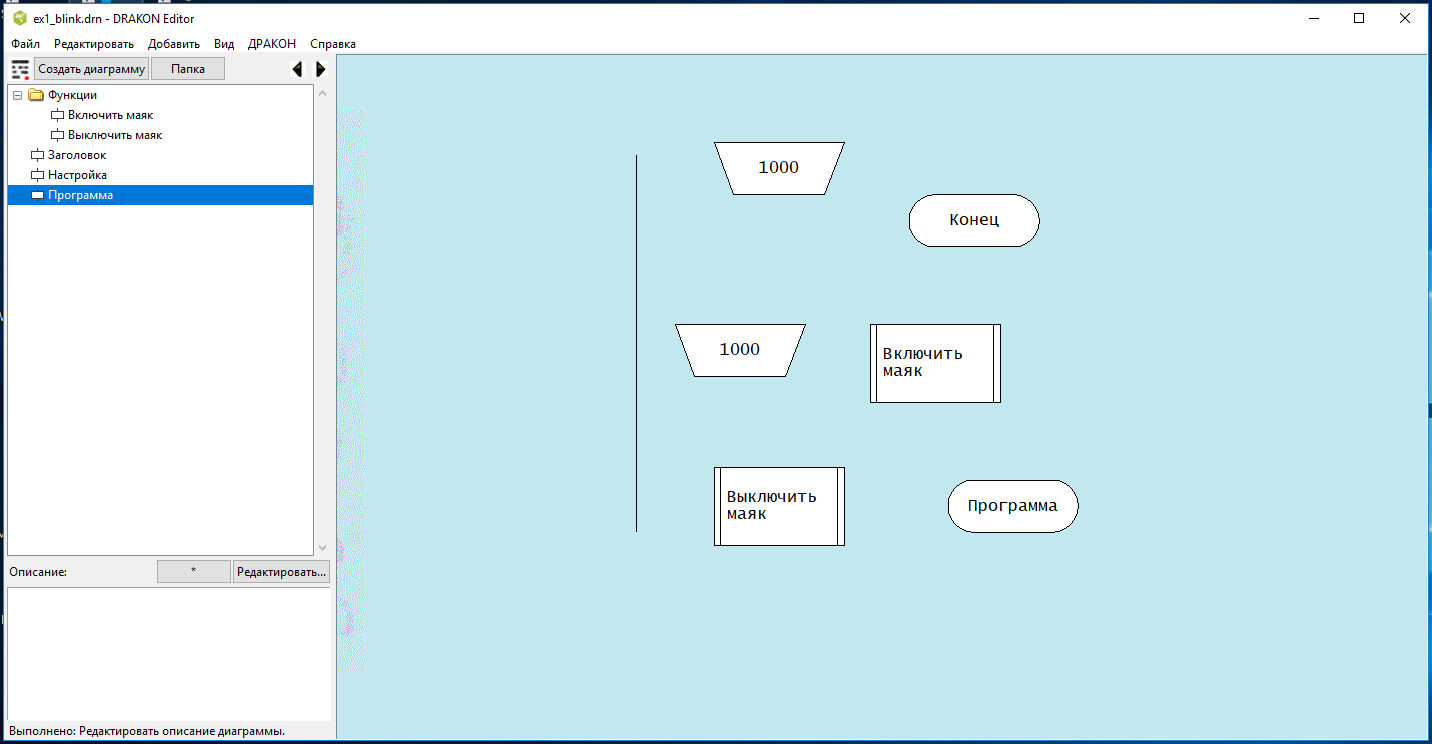Select the lower 1000 timer icon on canvas
The width and height of the screenshot is (1432, 744).
(740, 350)
